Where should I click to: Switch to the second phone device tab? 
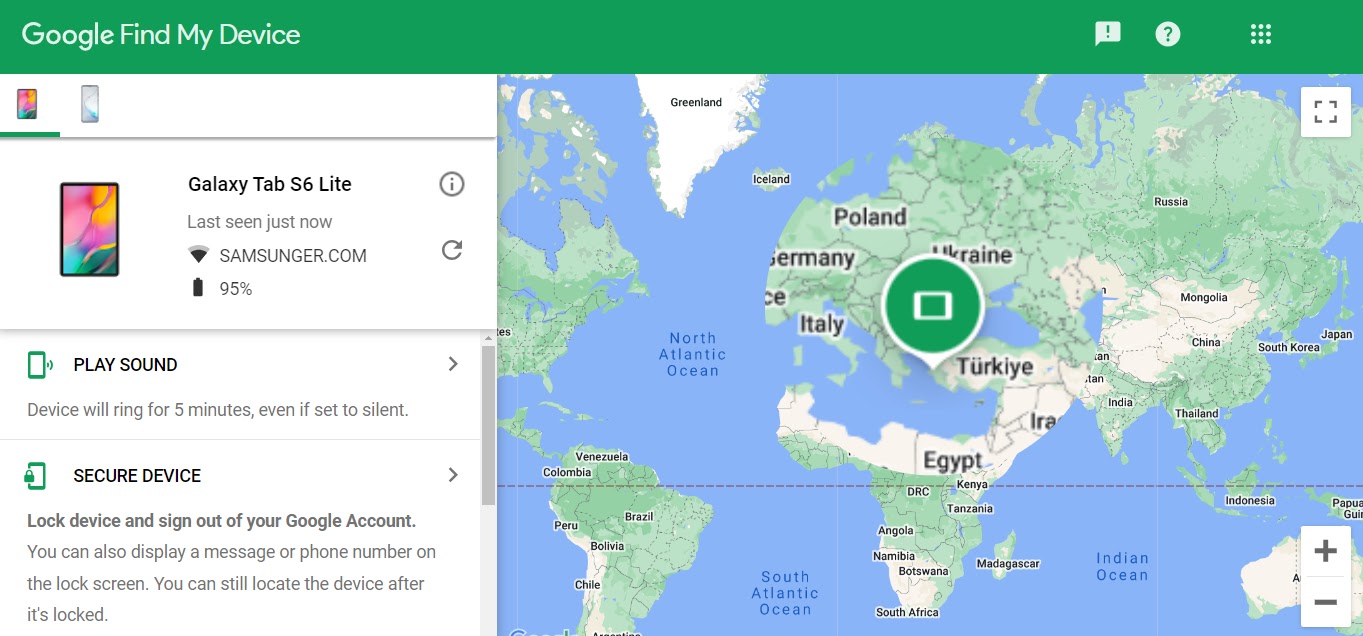pos(90,104)
